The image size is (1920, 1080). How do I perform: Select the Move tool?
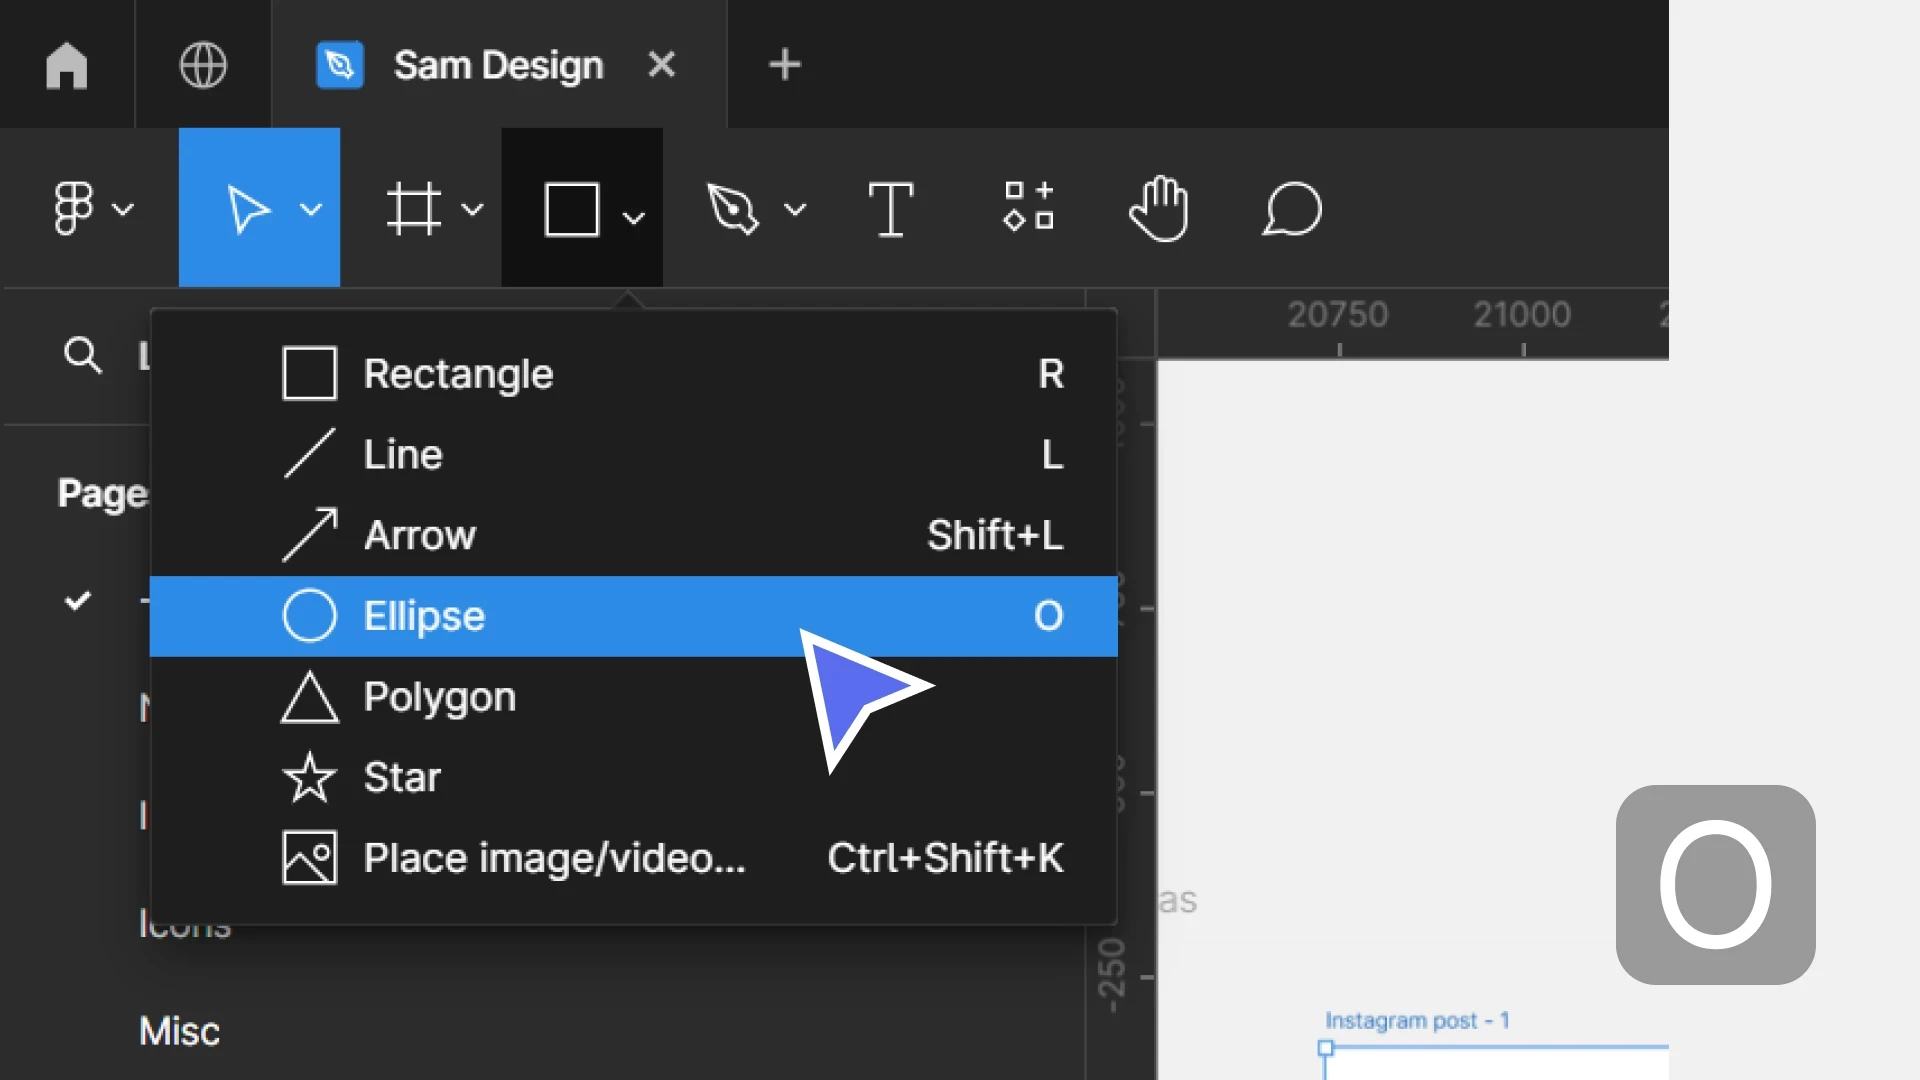pos(248,207)
